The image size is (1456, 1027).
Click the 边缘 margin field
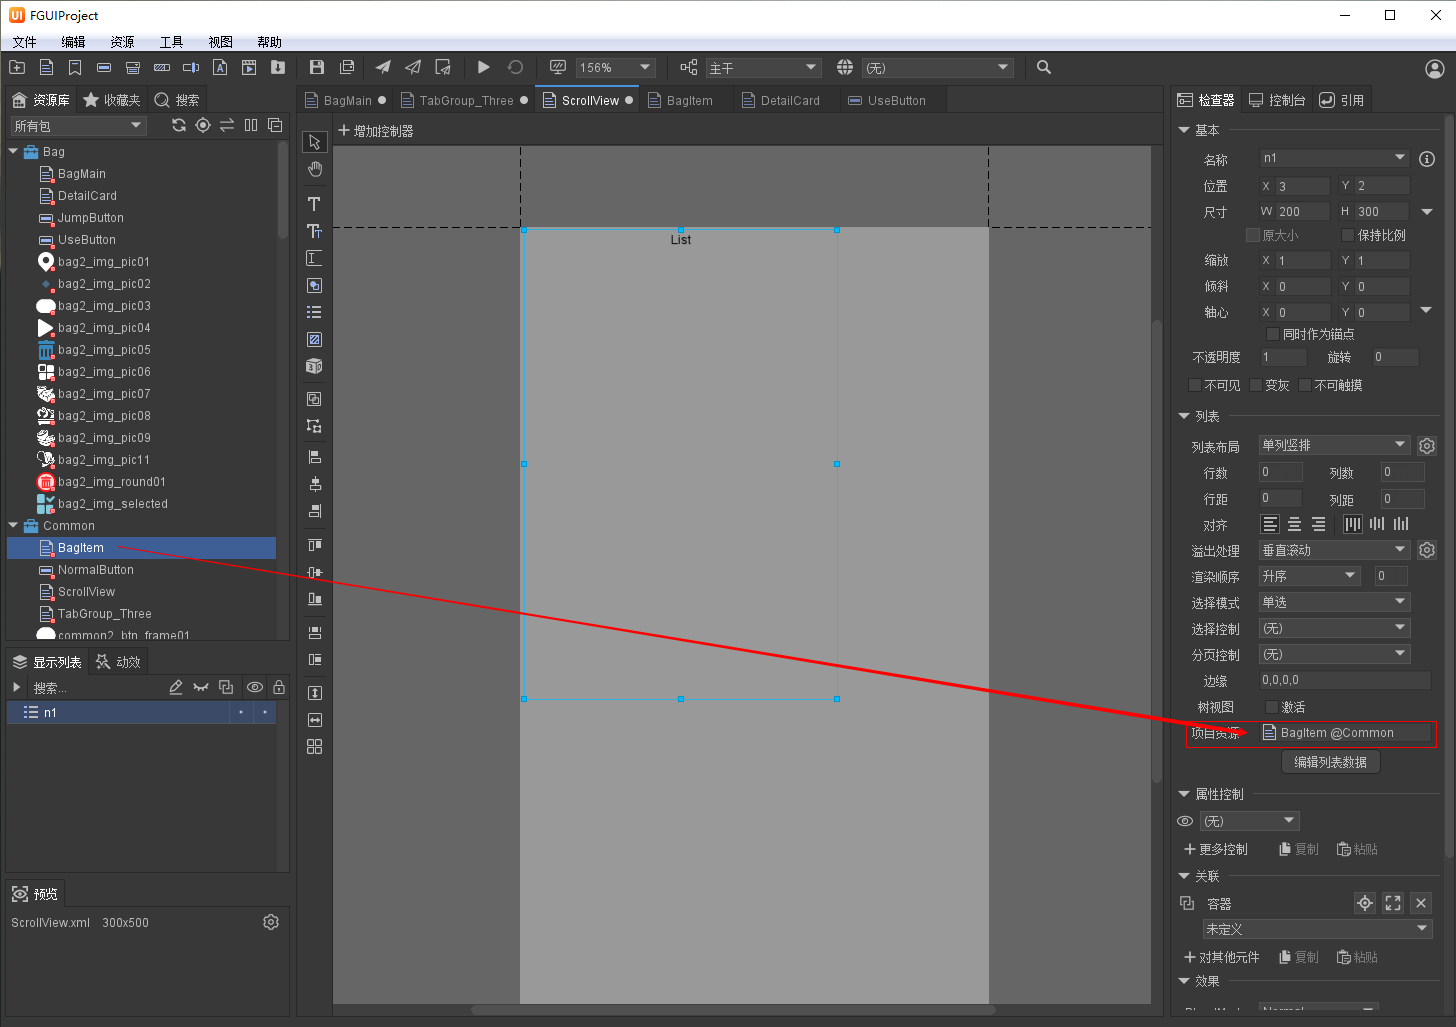(1344, 680)
